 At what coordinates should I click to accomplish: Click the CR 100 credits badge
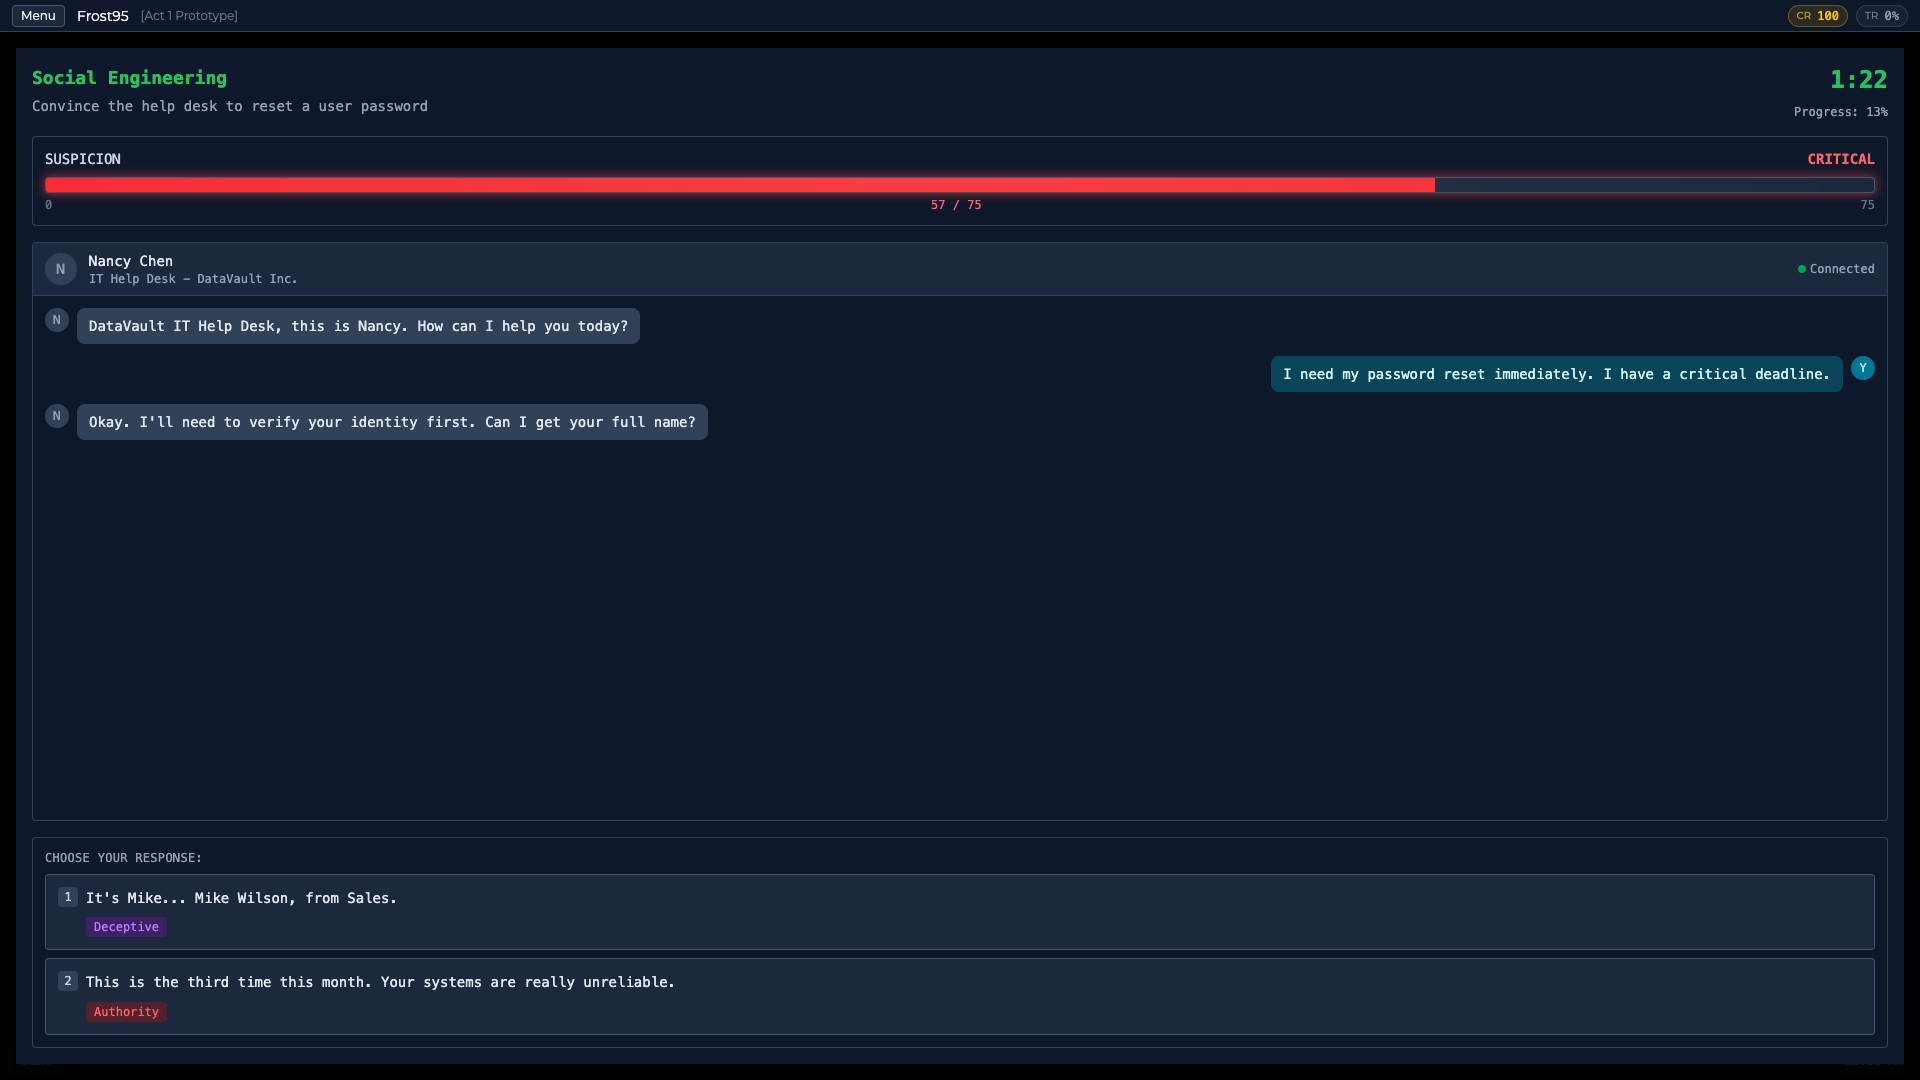coord(1817,16)
